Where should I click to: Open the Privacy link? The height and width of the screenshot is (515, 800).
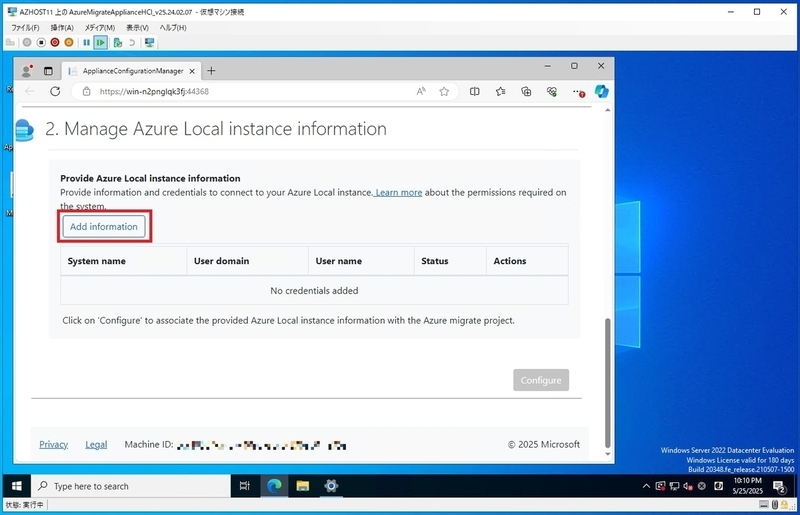coord(54,445)
